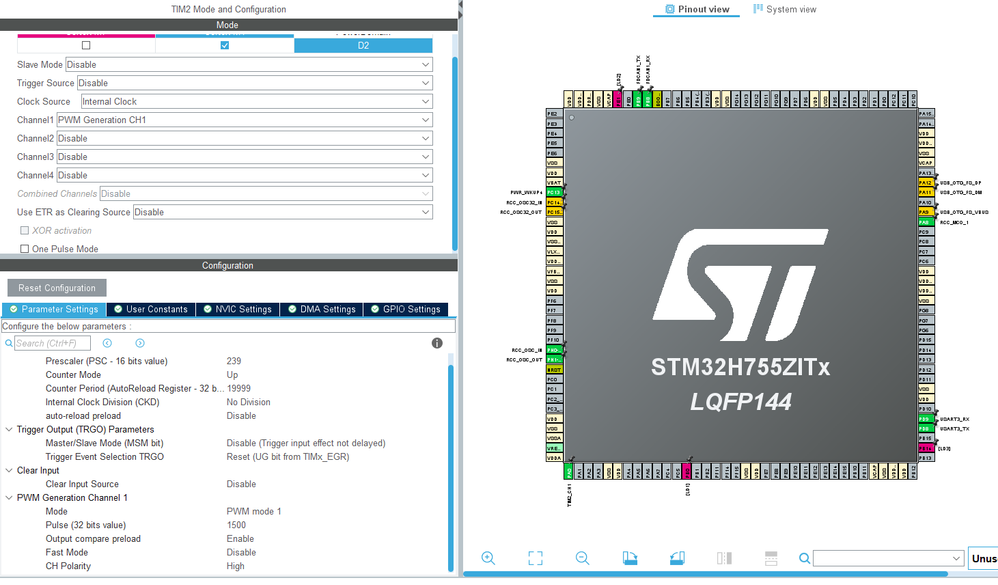Go to previous search result arrow
Screen dimensions: 998x585
(x=108, y=343)
